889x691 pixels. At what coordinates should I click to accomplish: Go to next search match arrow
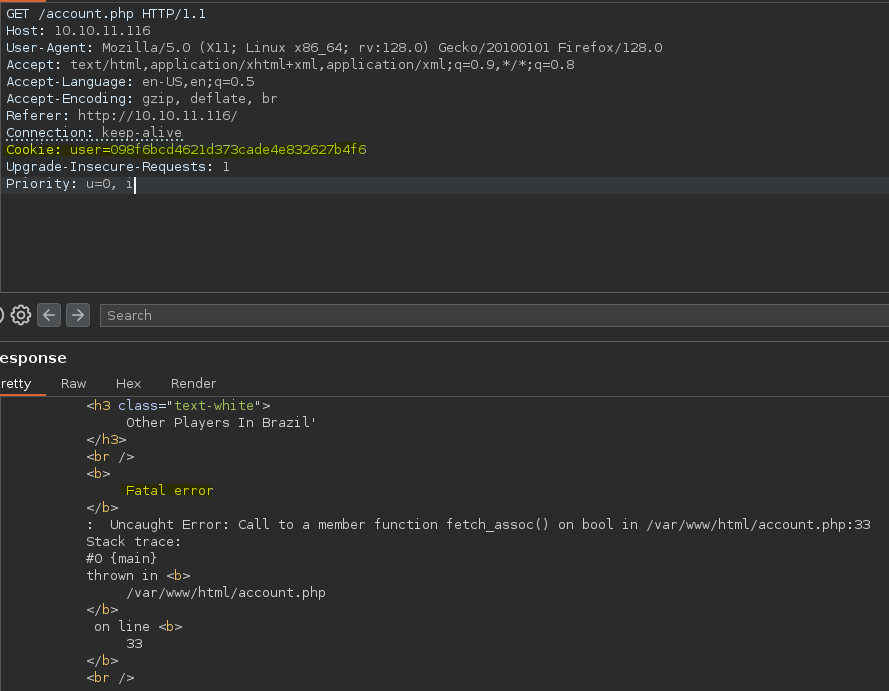pos(78,315)
